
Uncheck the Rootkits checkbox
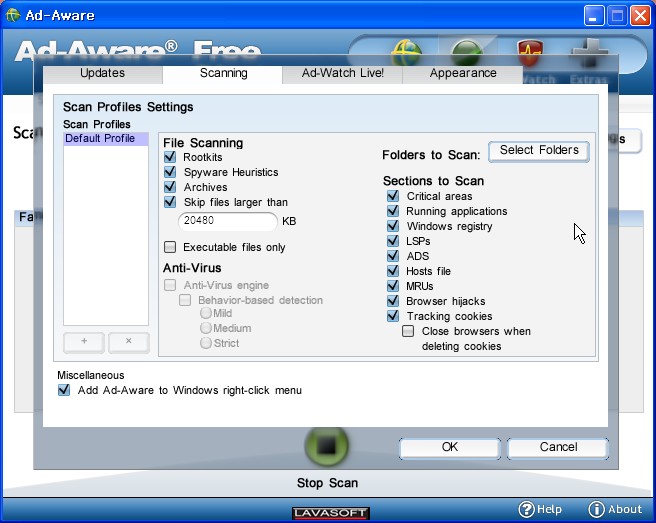pos(170,157)
